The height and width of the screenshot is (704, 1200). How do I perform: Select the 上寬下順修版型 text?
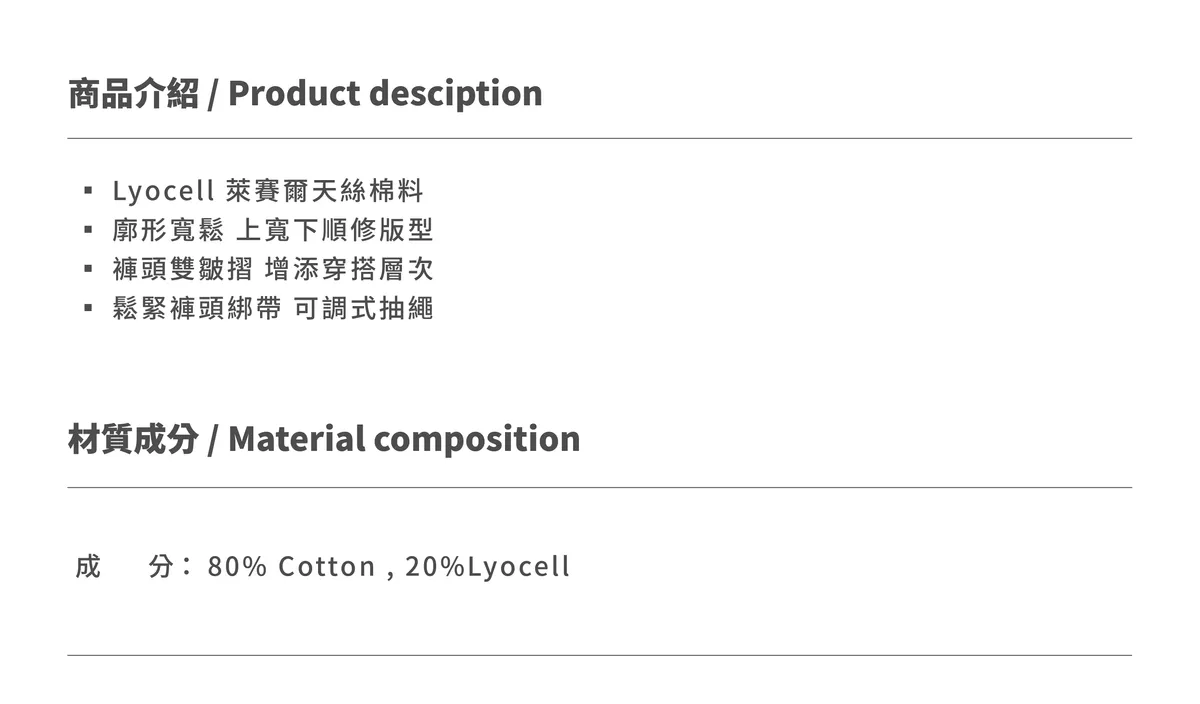pyautogui.click(x=334, y=230)
